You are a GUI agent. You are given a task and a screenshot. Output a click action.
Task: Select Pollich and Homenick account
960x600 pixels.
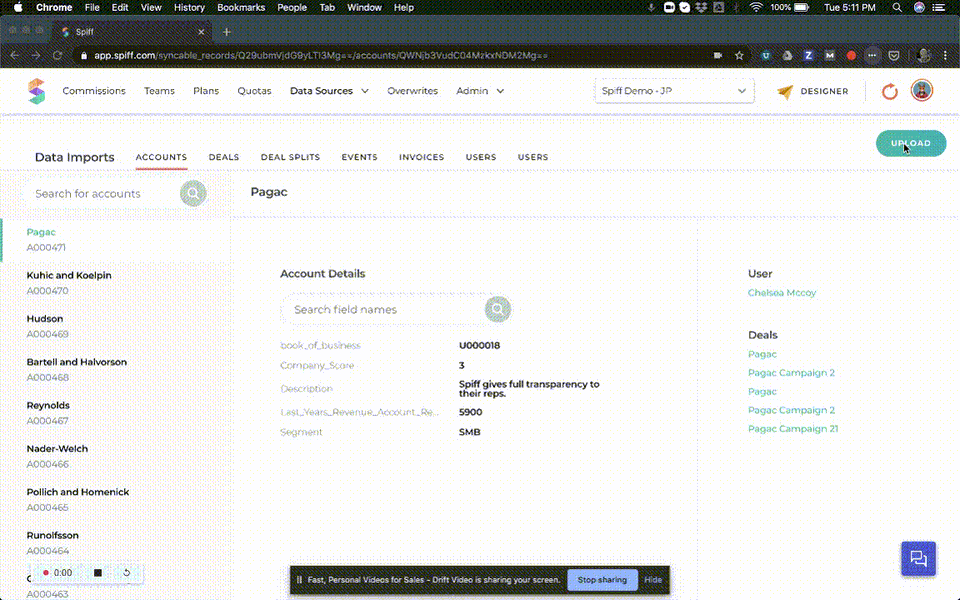pos(115,500)
